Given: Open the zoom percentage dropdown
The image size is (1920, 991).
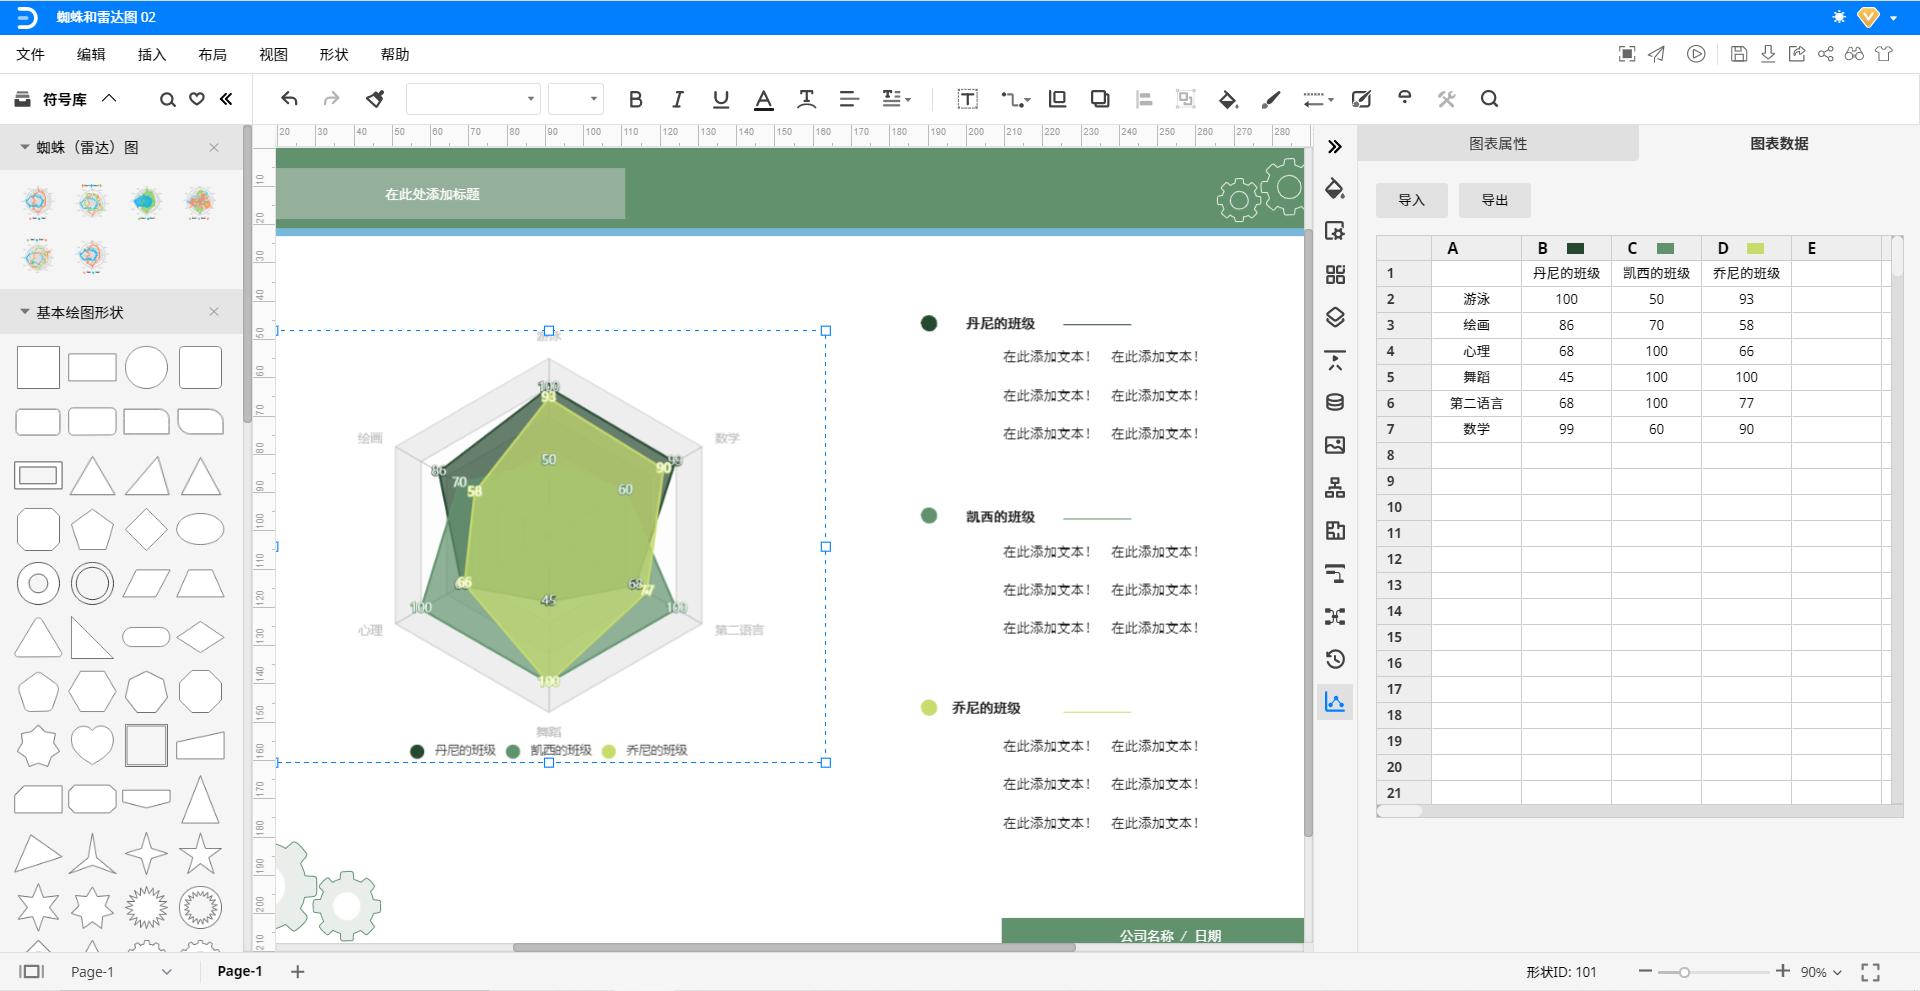Looking at the screenshot, I should point(1821,972).
